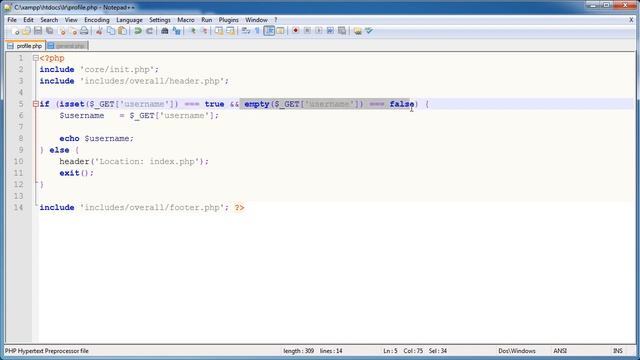Collapse the fold marker on line 1
This screenshot has width=640, height=360.
coord(36,58)
